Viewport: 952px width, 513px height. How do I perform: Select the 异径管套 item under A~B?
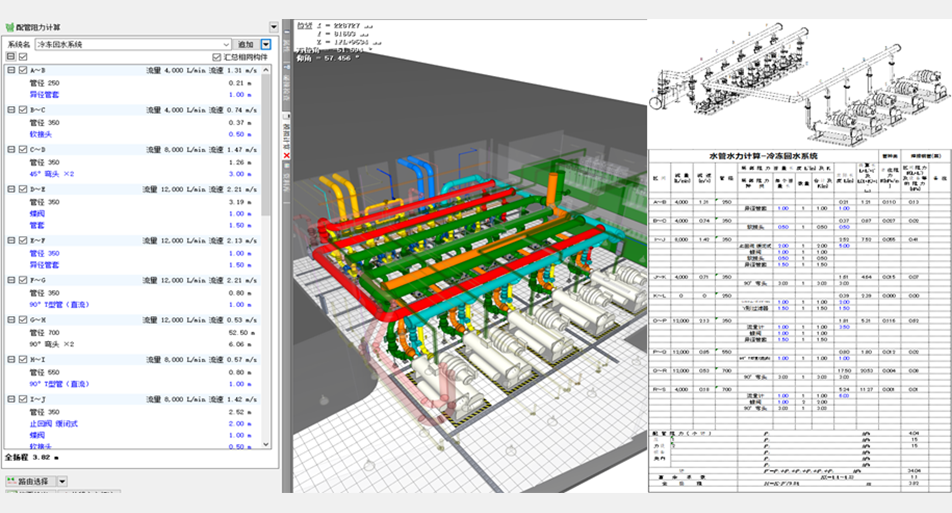point(45,95)
